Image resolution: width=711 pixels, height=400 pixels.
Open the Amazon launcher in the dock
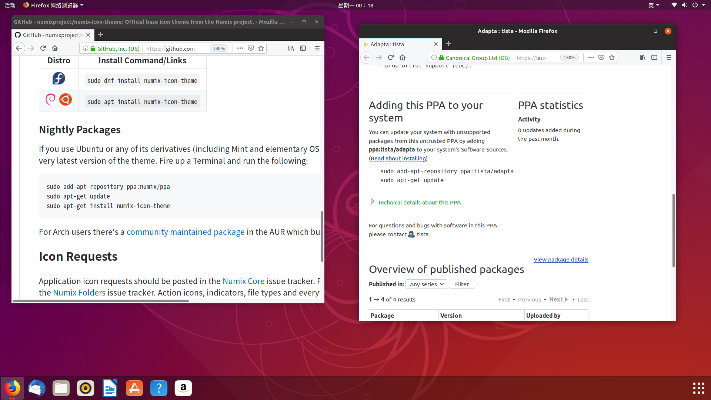point(184,388)
